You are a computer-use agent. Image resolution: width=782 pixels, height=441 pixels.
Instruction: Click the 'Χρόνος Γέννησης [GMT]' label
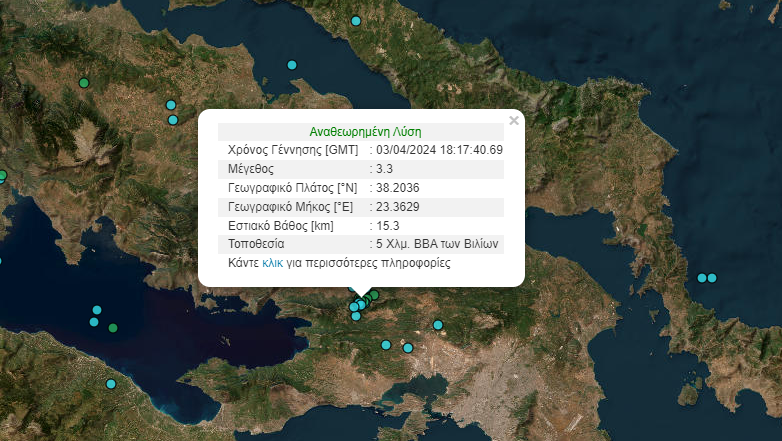[x=293, y=150]
